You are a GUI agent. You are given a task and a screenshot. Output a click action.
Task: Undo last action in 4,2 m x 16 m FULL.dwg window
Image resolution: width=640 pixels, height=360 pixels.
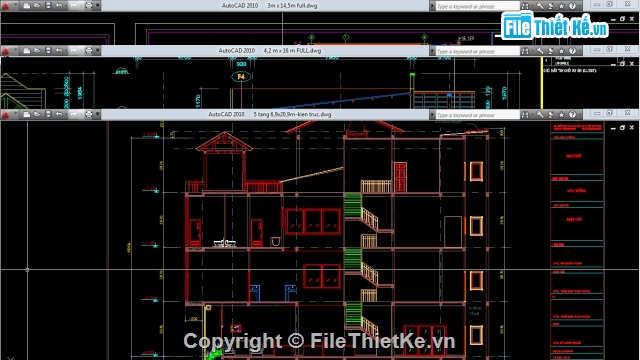pos(59,51)
